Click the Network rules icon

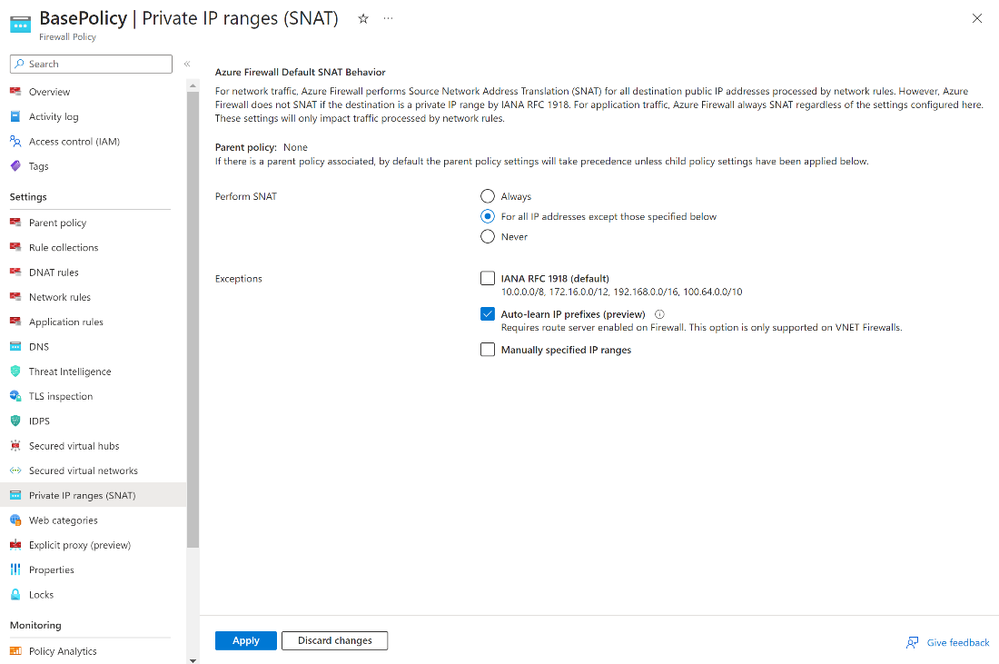pos(15,297)
